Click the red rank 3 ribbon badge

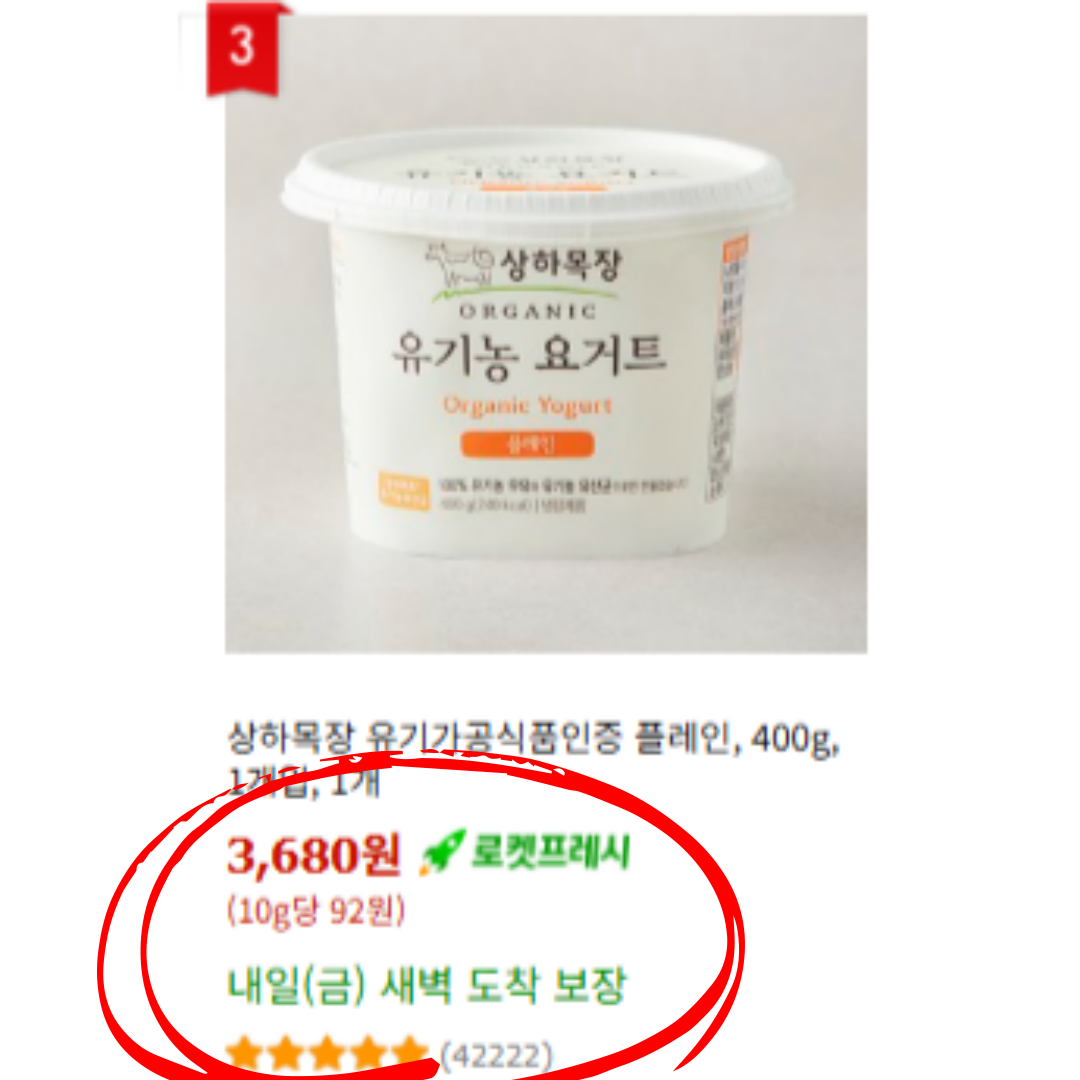tap(242, 48)
